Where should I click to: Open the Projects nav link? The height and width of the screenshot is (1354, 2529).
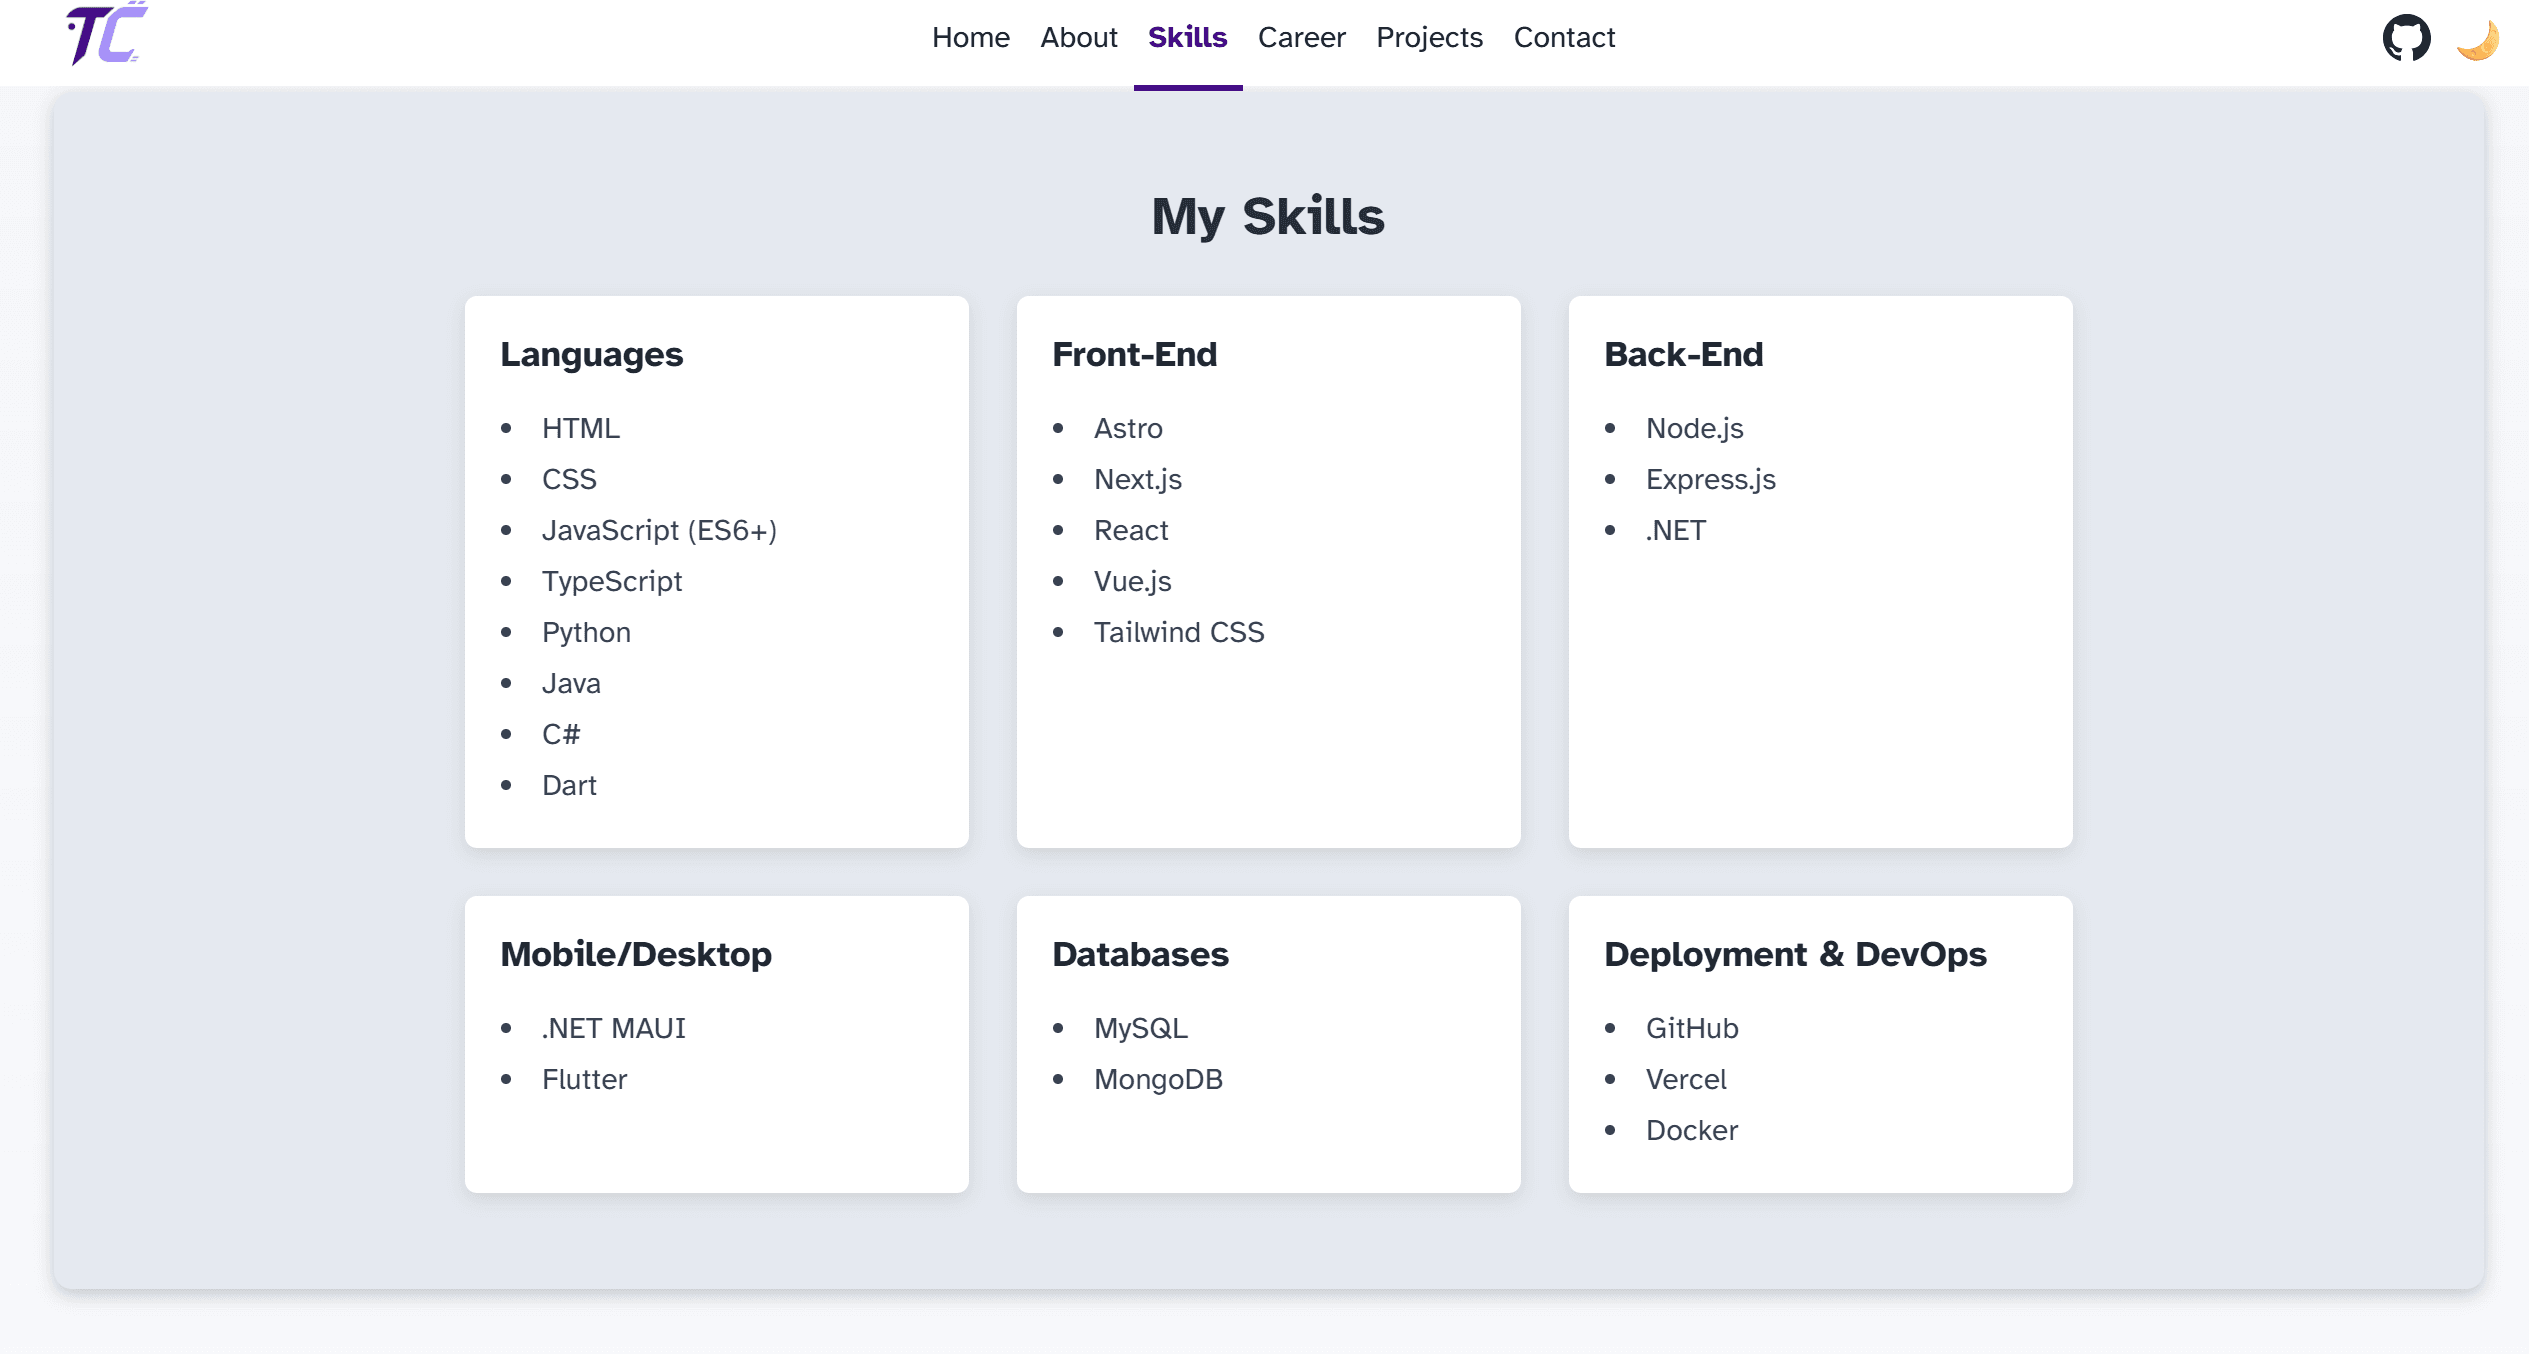pos(1429,38)
